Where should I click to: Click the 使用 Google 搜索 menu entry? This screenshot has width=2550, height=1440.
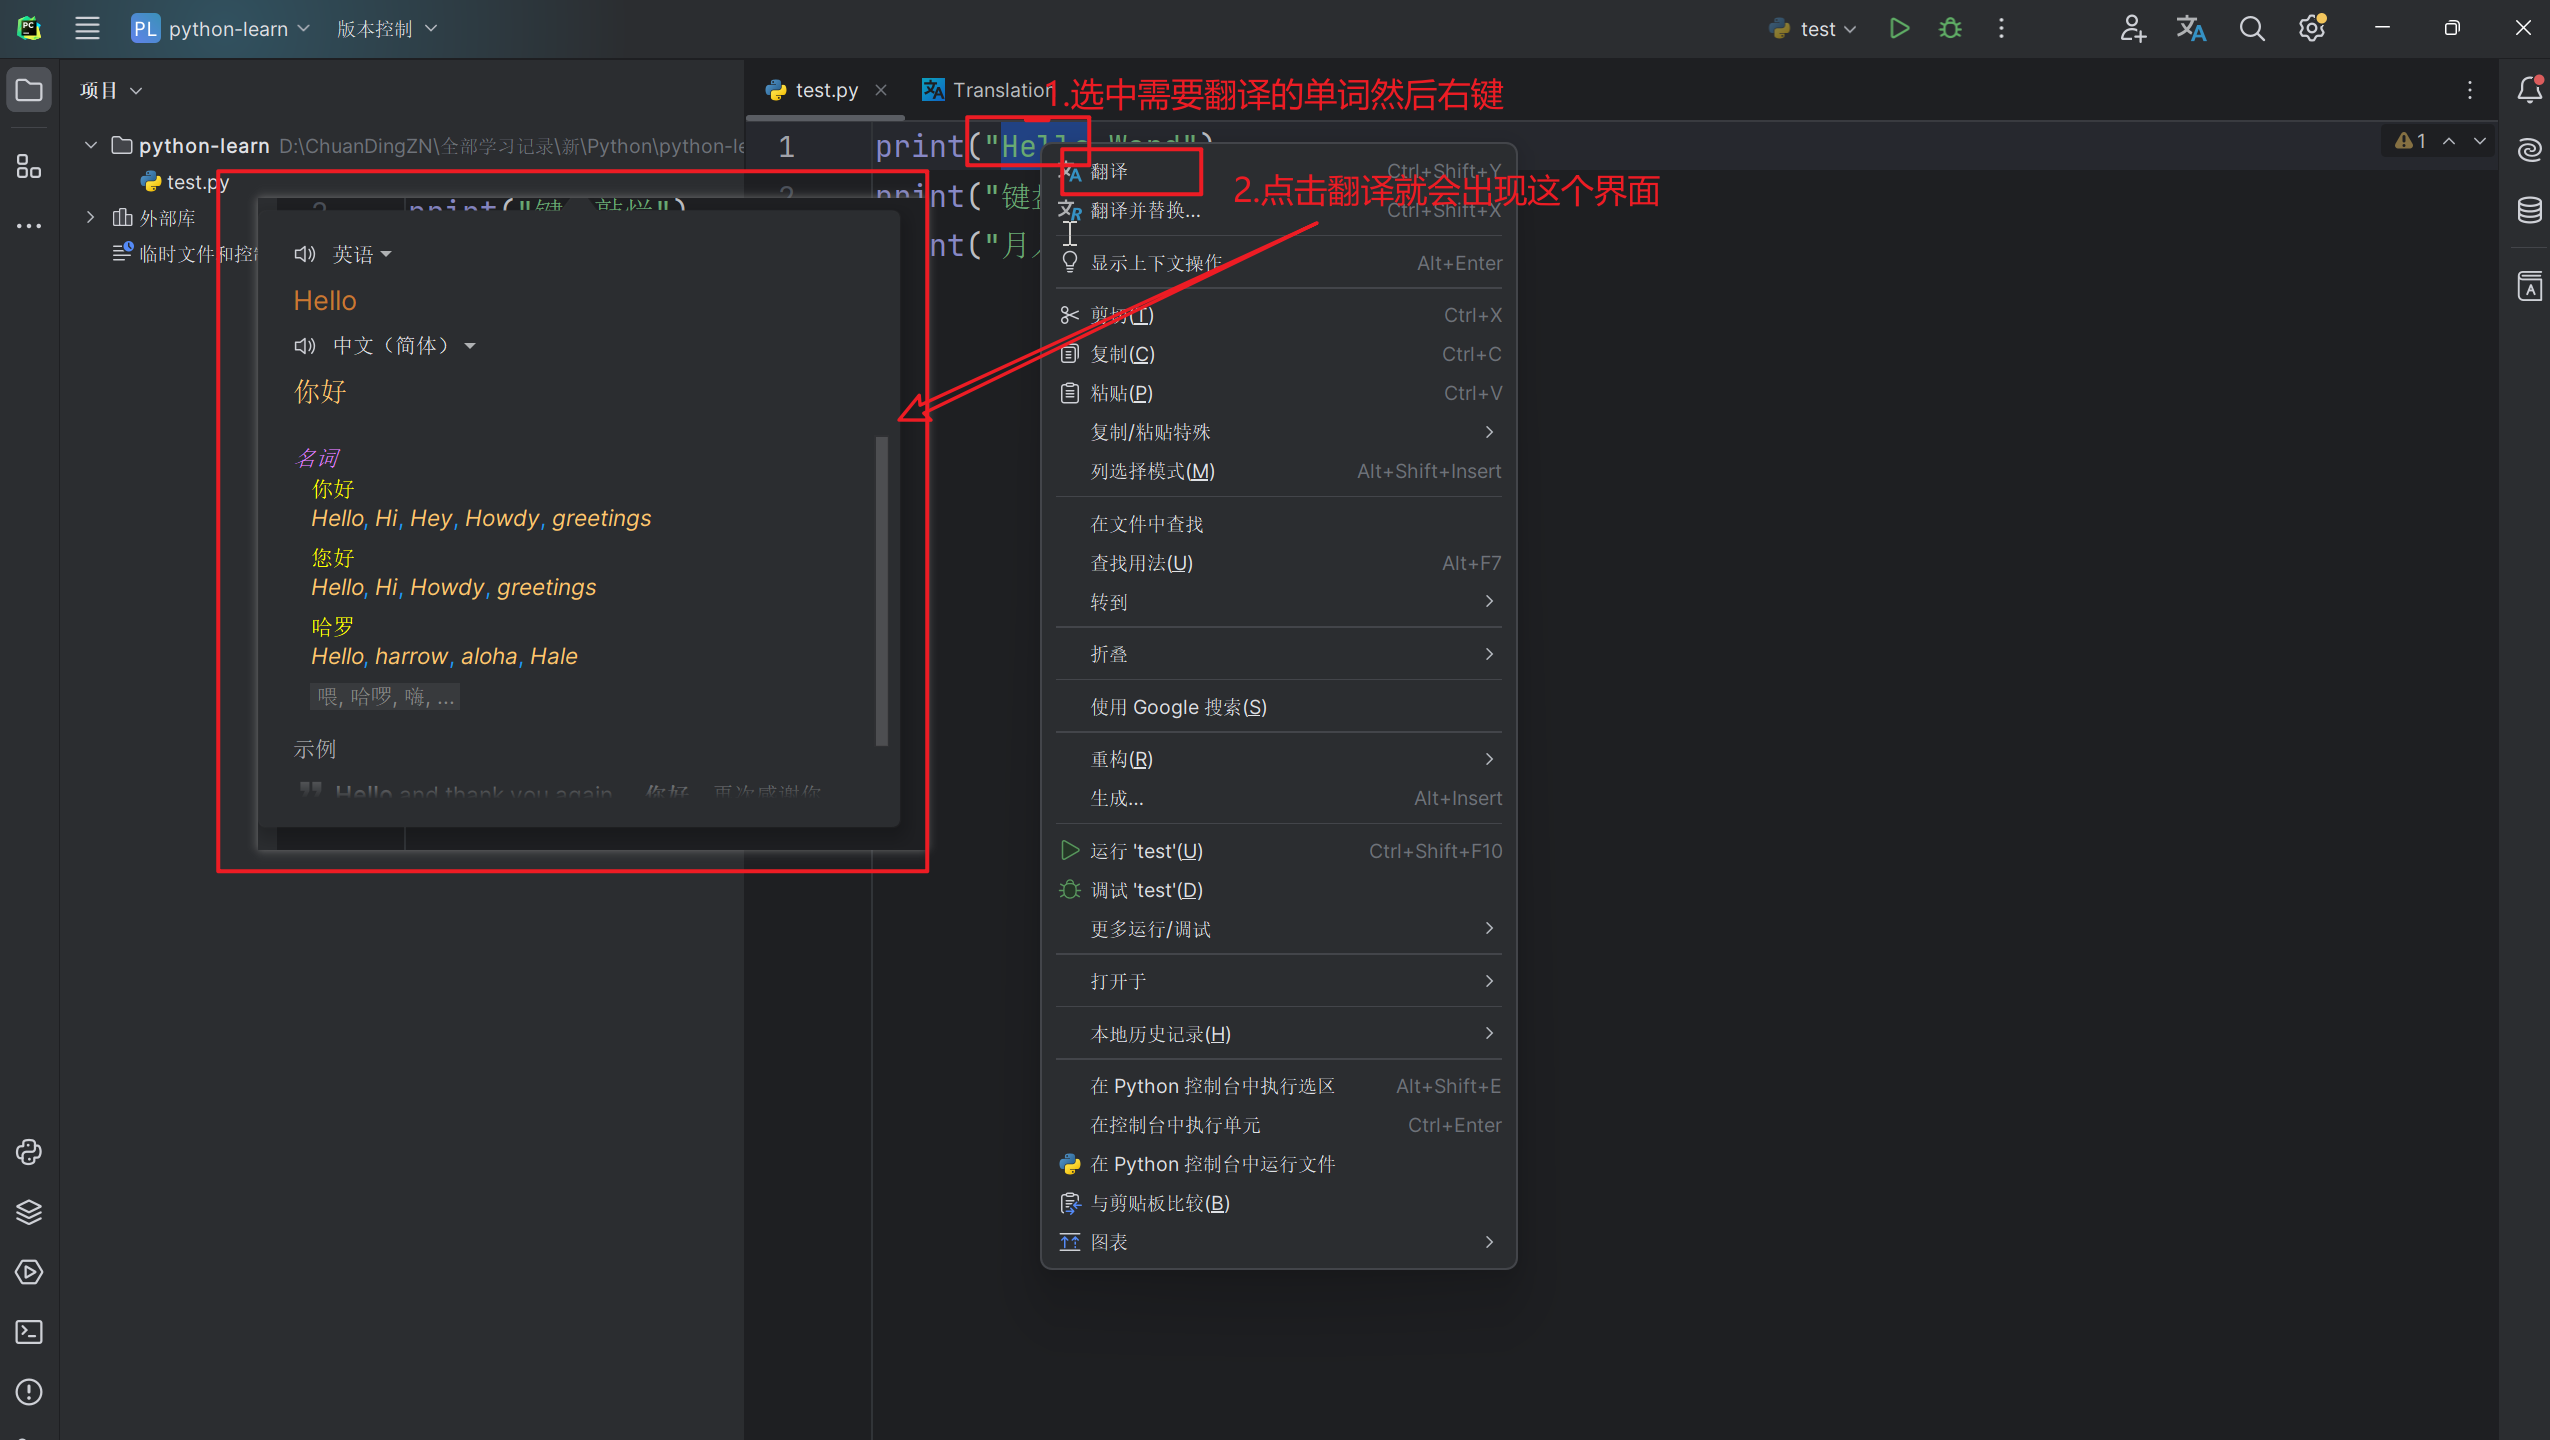[x=1178, y=707]
